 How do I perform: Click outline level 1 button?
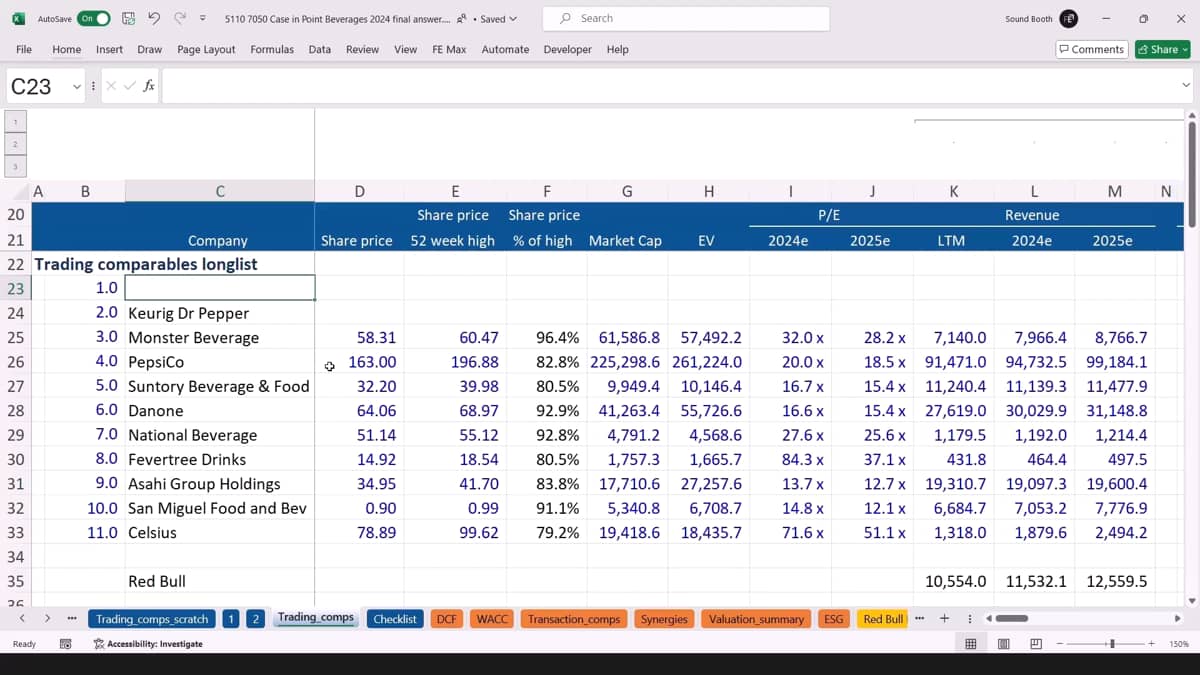click(x=15, y=122)
